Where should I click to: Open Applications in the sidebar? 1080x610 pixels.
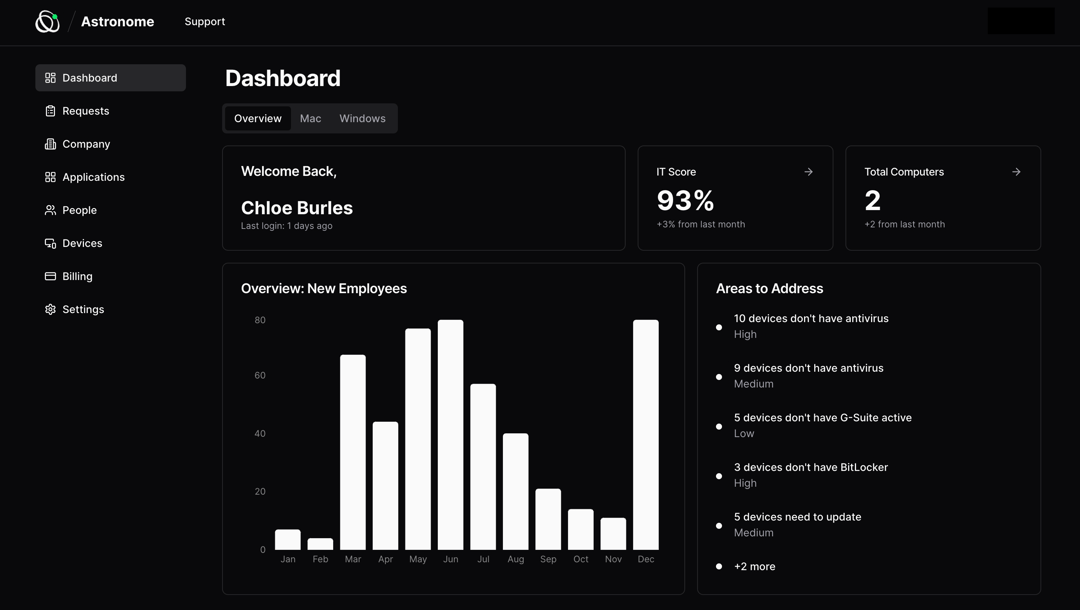[110, 177]
